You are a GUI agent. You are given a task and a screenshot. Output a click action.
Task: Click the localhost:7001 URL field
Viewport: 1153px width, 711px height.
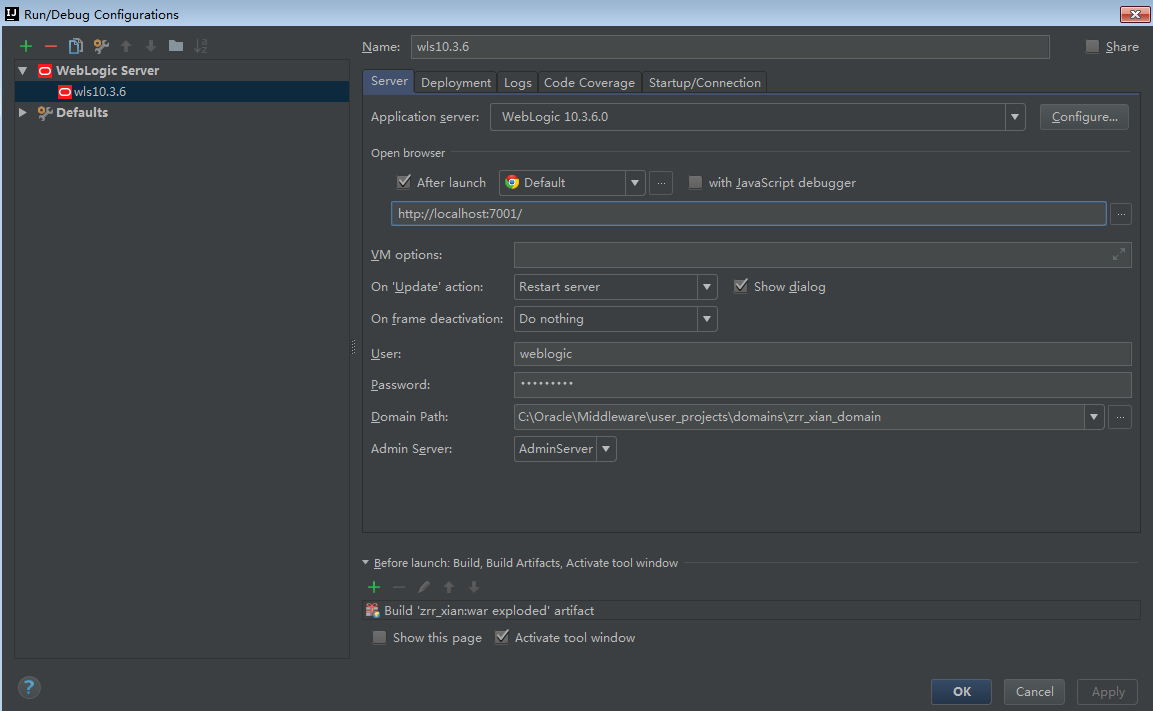click(749, 214)
